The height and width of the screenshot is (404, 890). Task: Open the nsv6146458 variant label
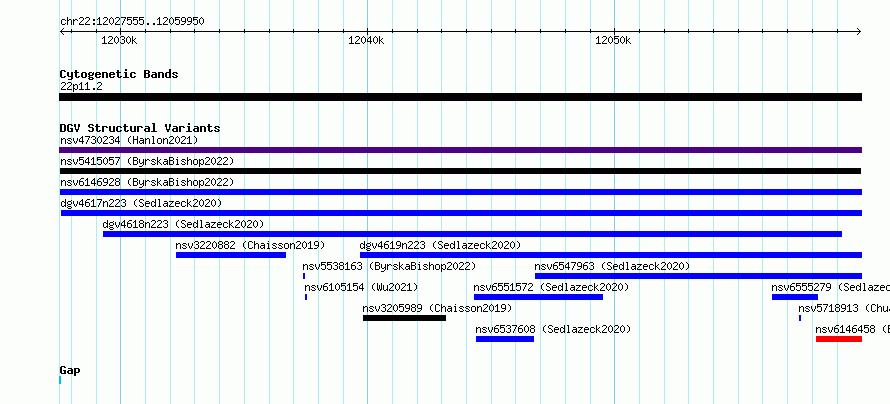click(x=853, y=329)
